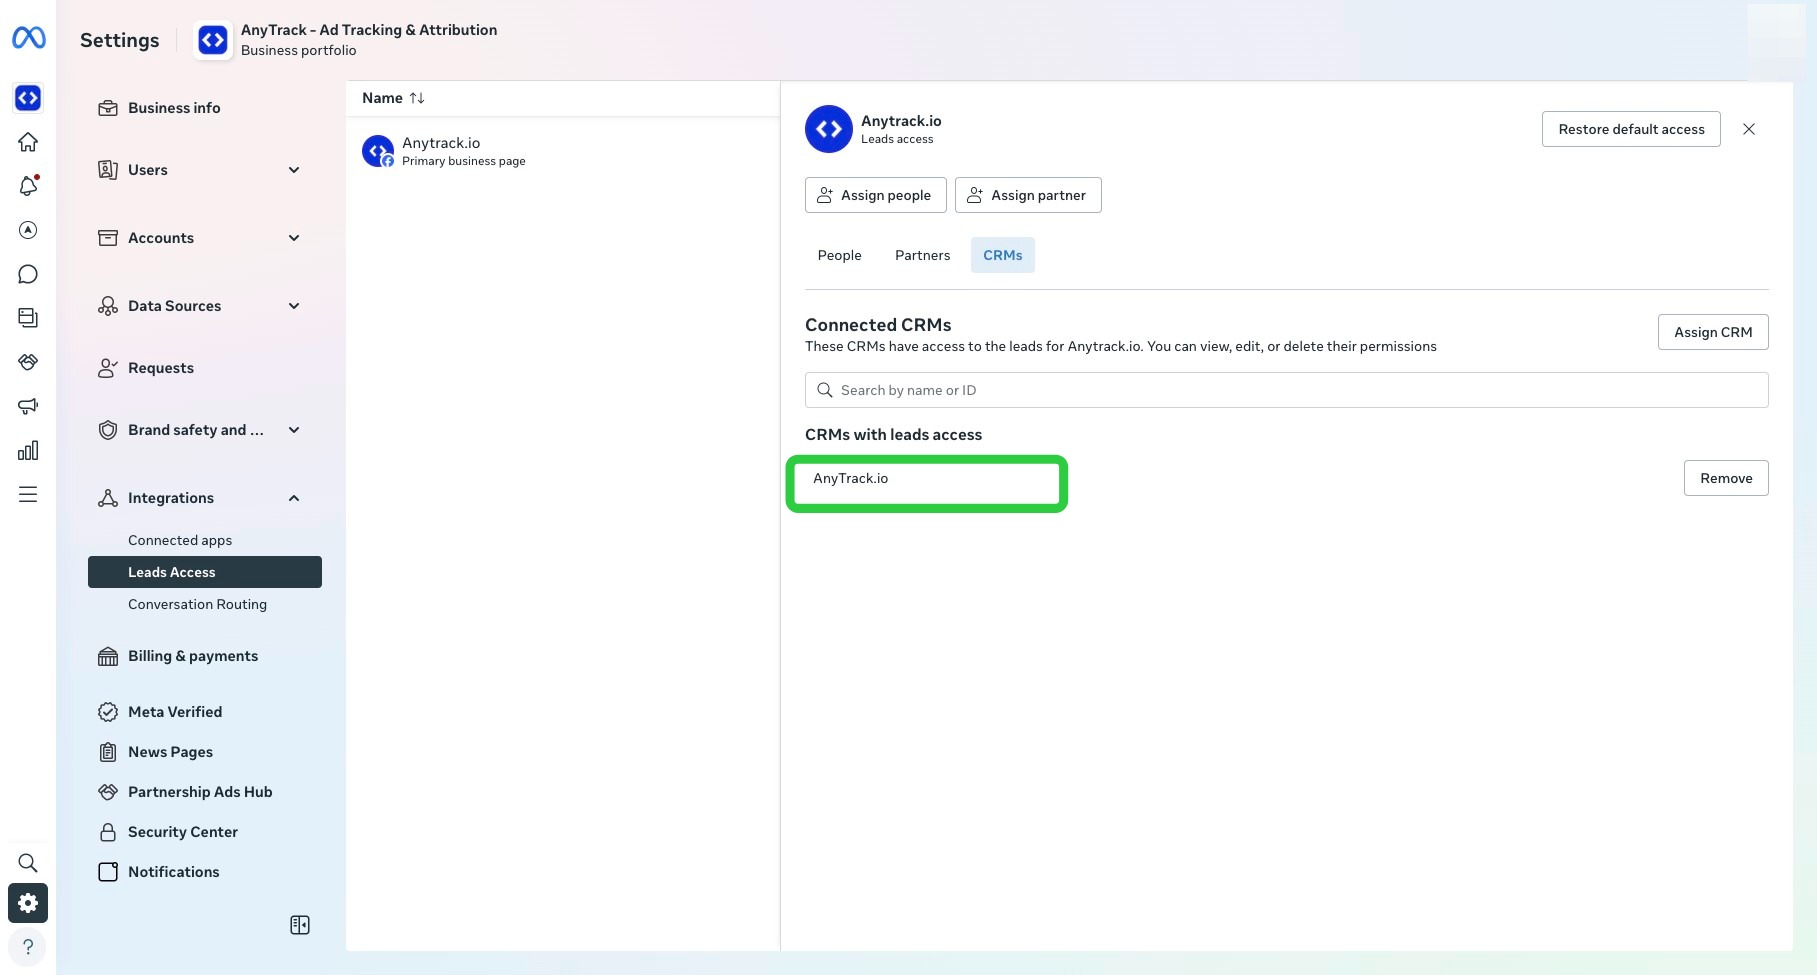Switch to the CRMs tab
Viewport: 1817px width, 975px height.
(1002, 255)
